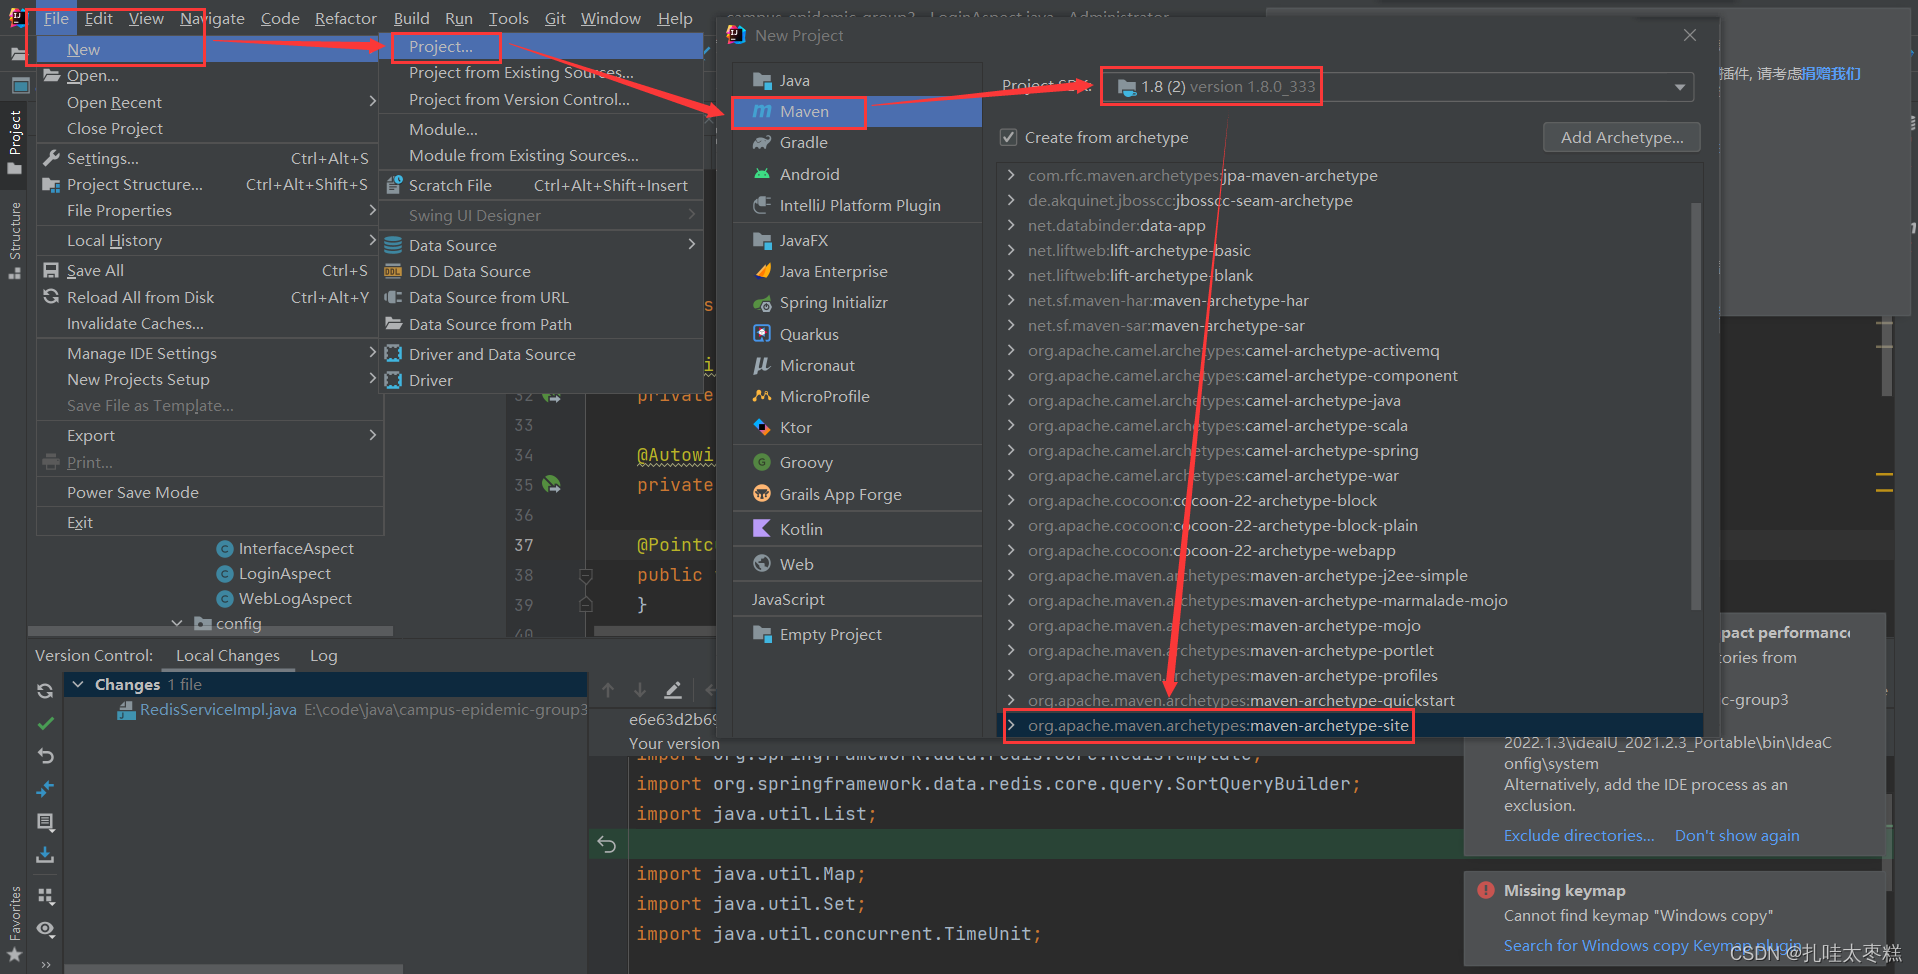Select Kotlin project type
The width and height of the screenshot is (1918, 974).
tap(857, 529)
